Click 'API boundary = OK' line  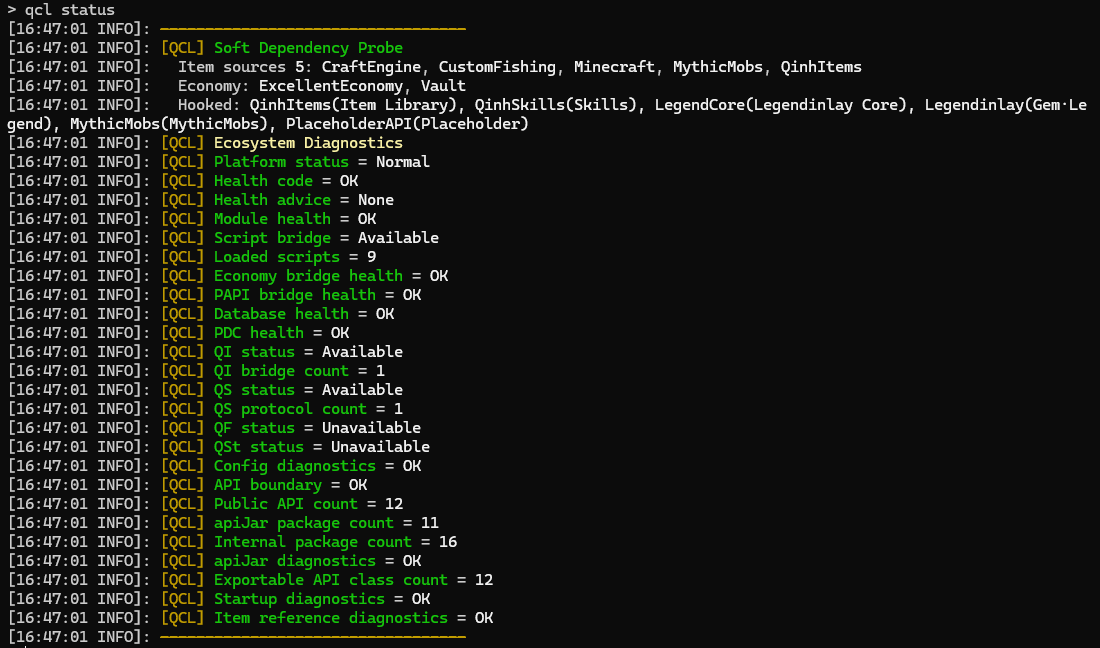pos(290,483)
